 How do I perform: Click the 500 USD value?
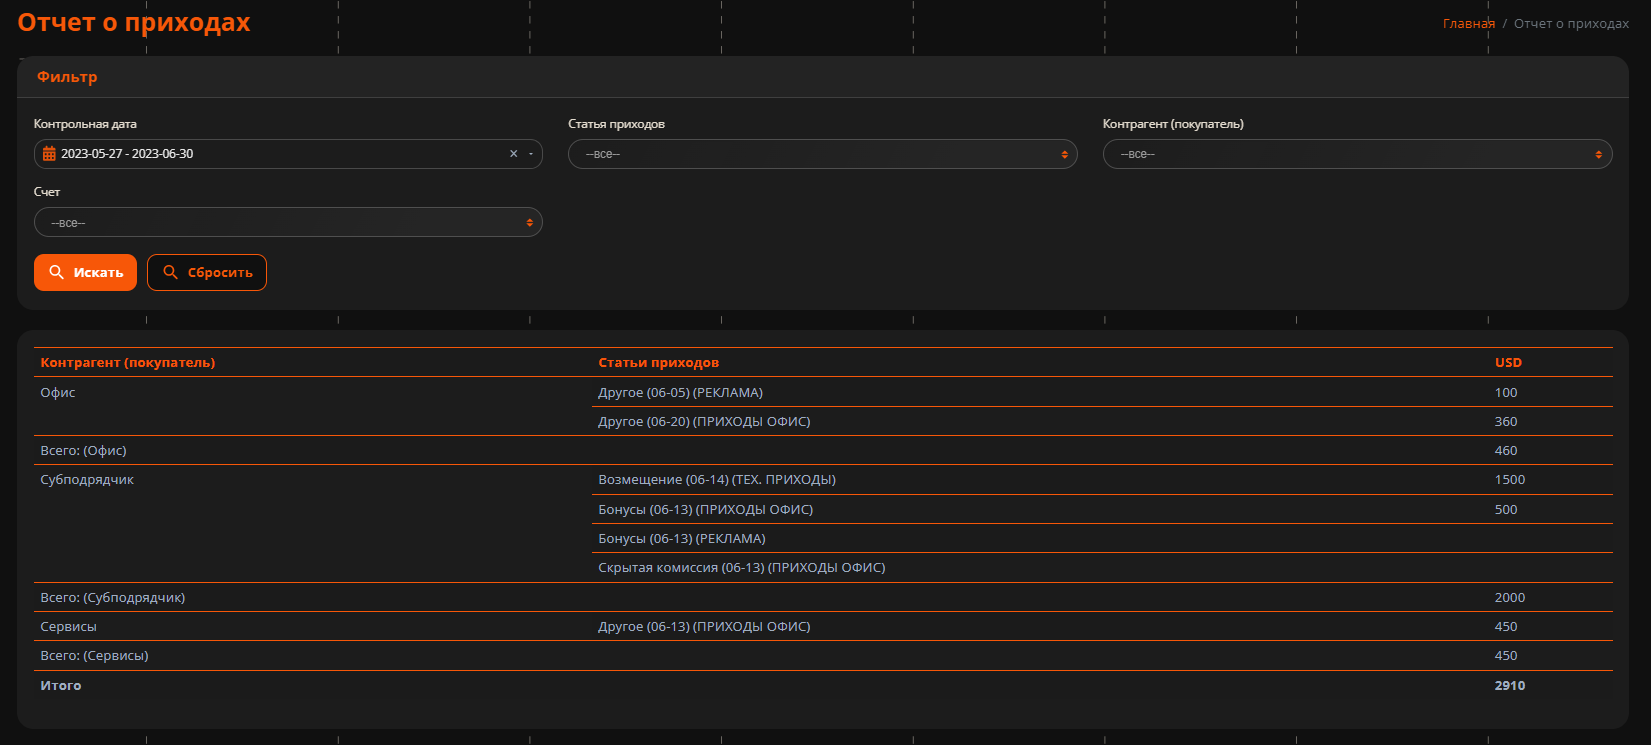tap(1506, 509)
